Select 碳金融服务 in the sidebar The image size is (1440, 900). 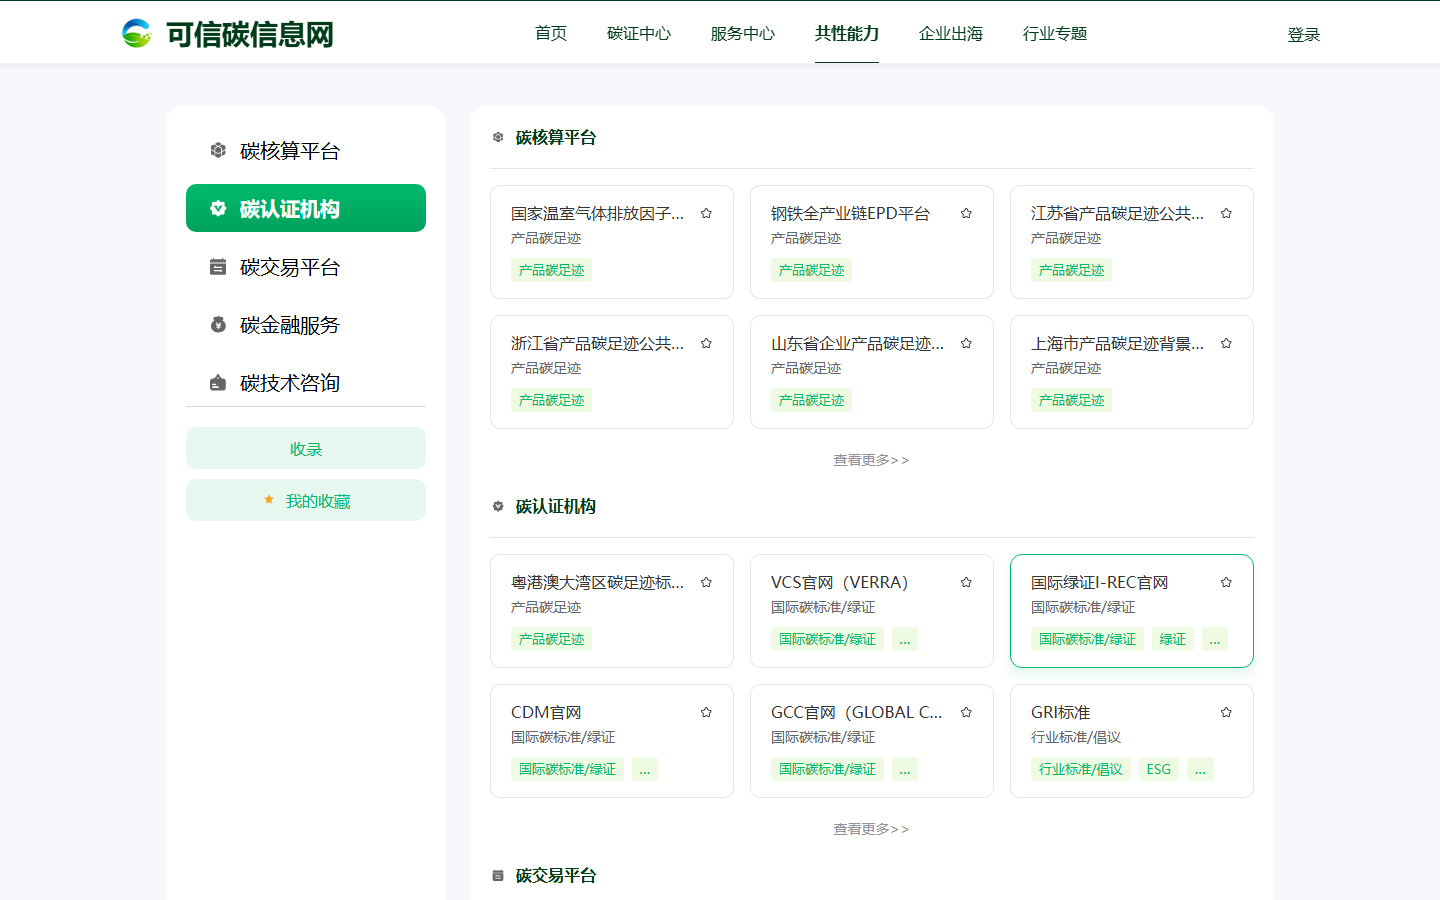click(x=306, y=324)
